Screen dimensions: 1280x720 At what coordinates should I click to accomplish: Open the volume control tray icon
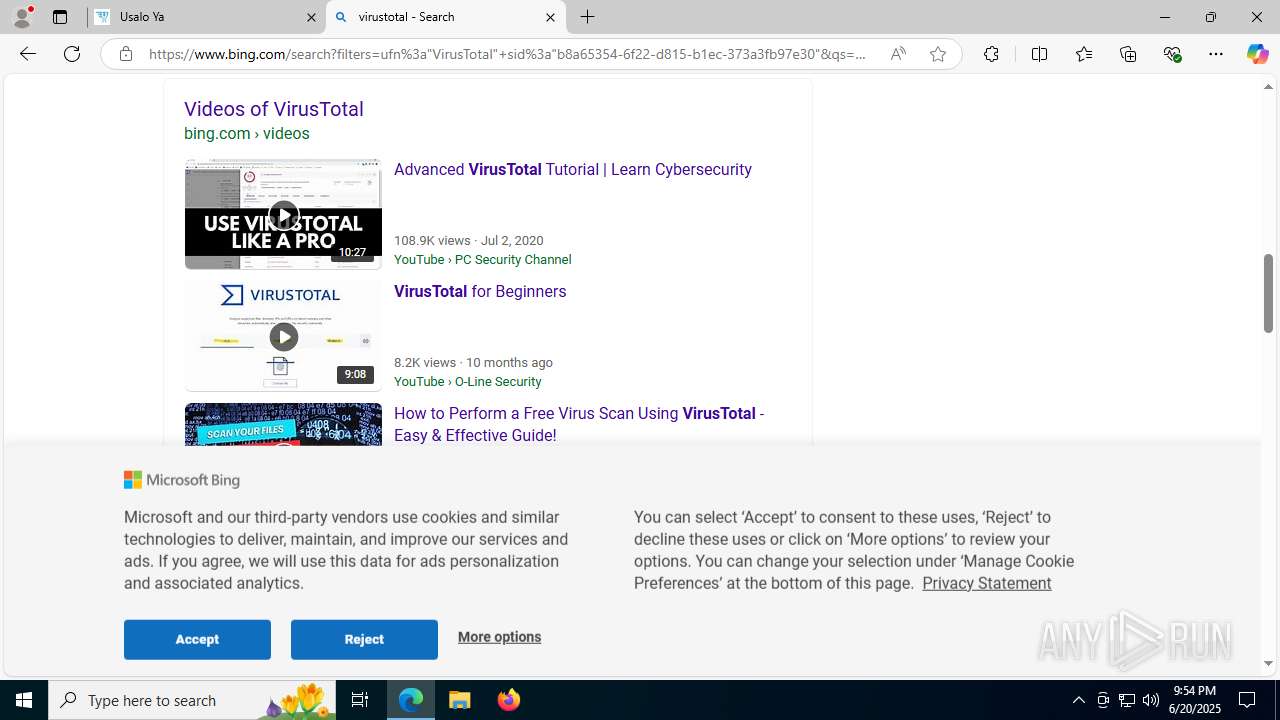pyautogui.click(x=1151, y=700)
